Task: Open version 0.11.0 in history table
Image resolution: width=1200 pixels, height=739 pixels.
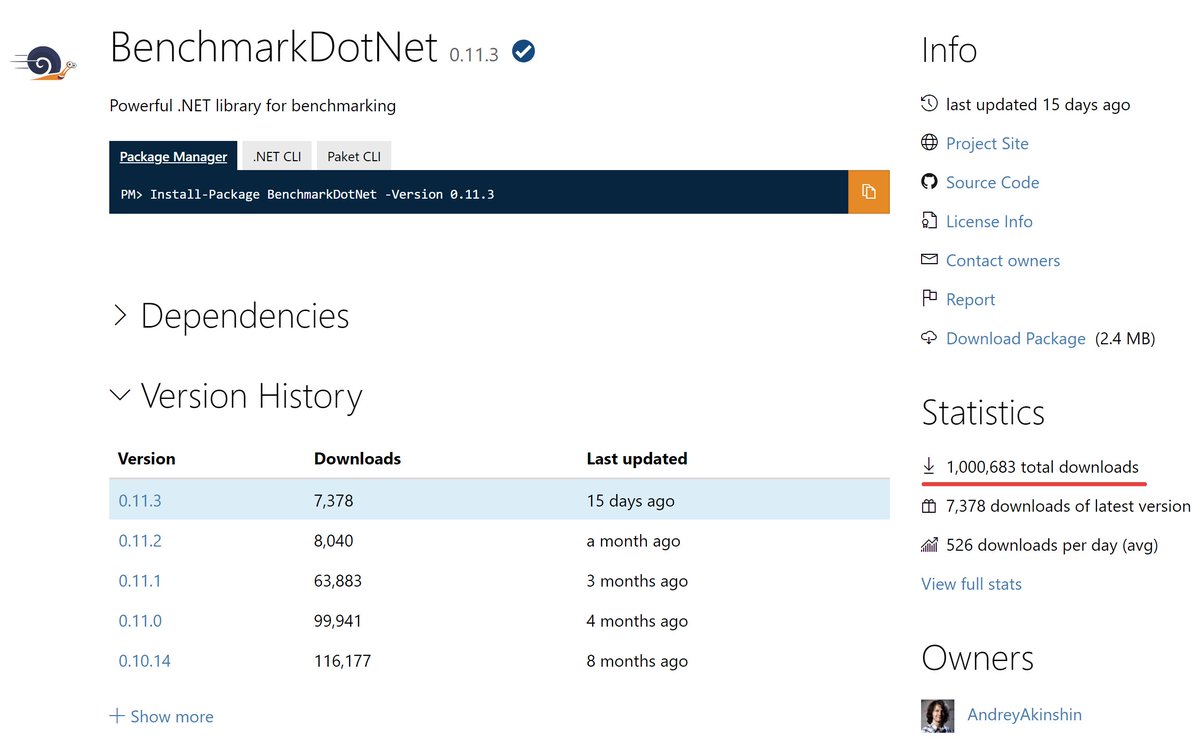Action: pyautogui.click(x=140, y=621)
